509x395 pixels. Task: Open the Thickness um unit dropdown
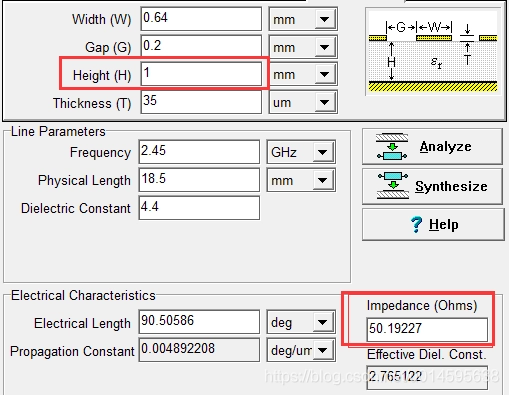point(303,102)
